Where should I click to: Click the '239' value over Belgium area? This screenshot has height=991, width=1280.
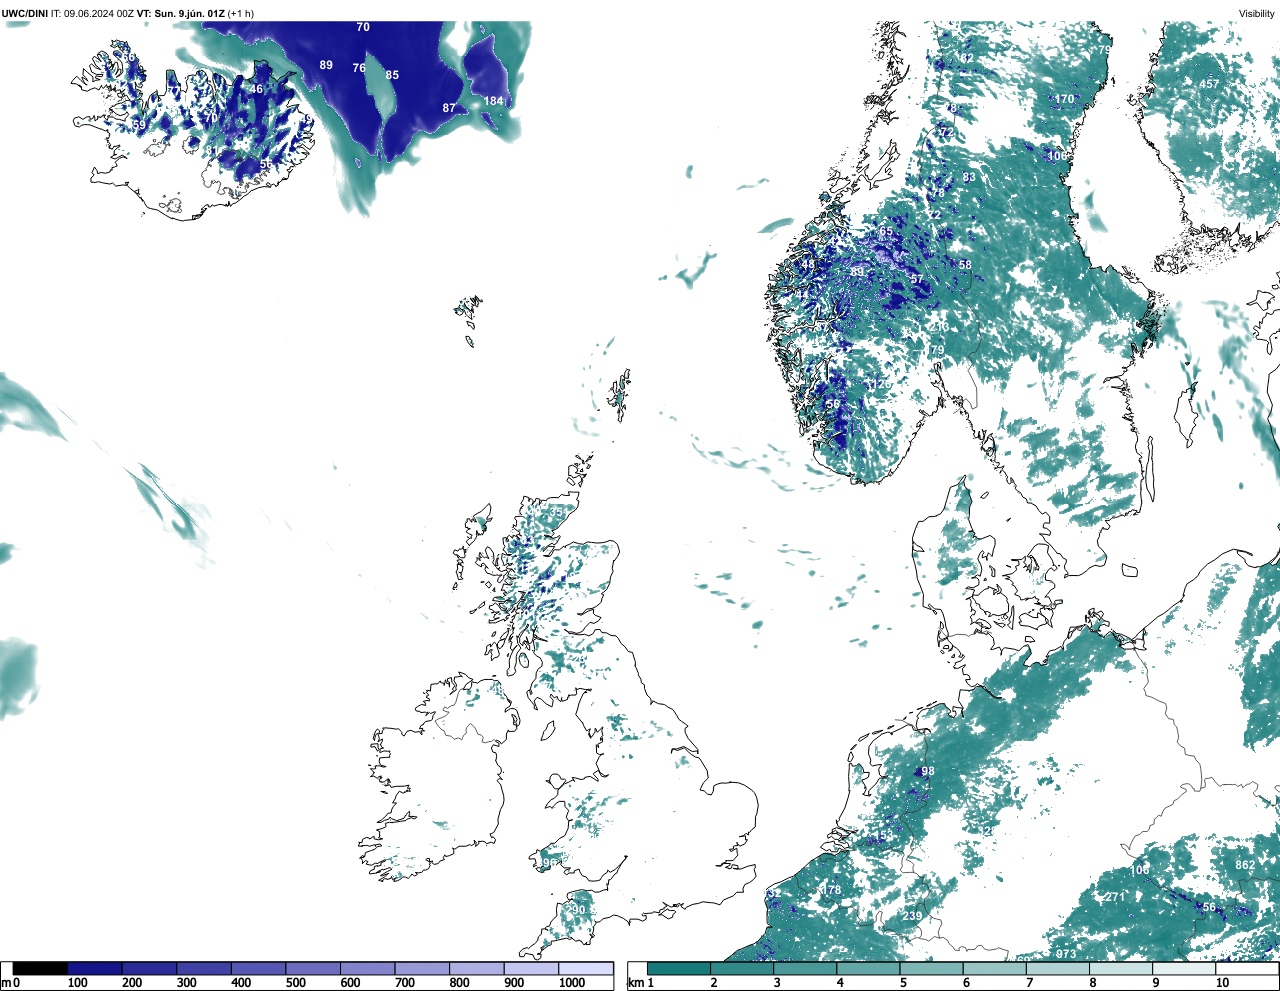[x=912, y=916]
